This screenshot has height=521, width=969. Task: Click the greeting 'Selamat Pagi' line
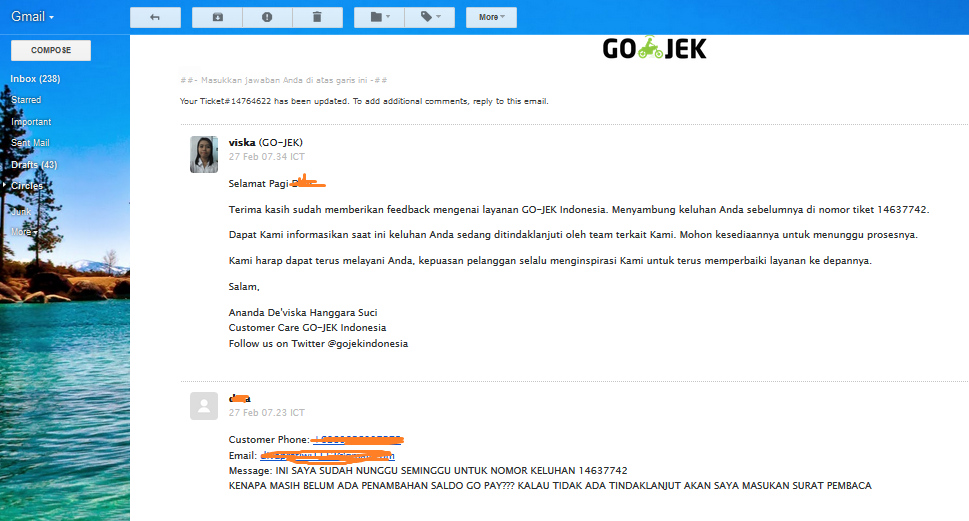click(x=277, y=184)
